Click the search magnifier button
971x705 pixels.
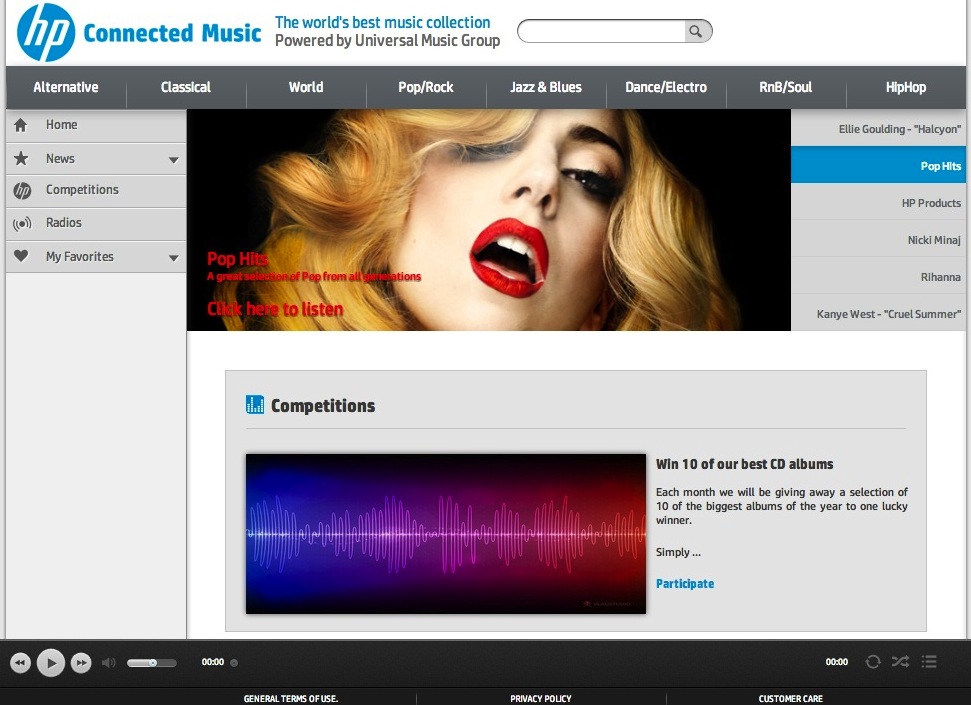pos(697,31)
